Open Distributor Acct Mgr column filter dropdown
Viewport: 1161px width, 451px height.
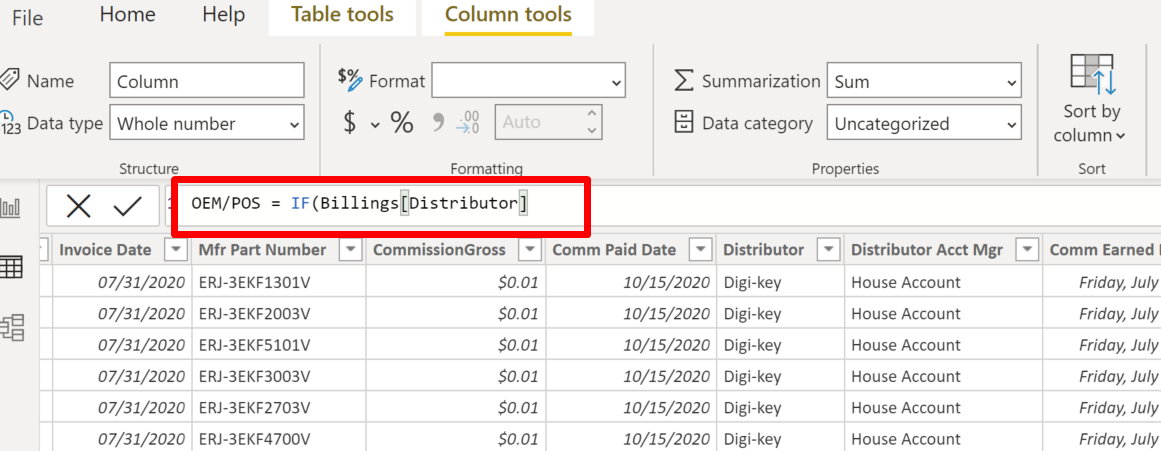1027,250
